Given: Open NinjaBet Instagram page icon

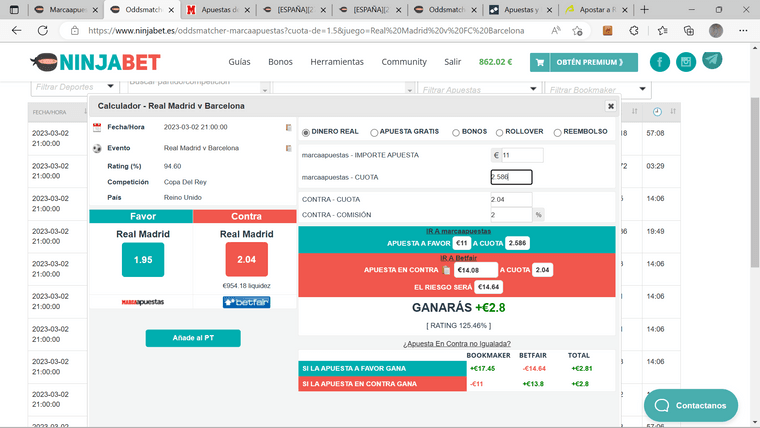Looking at the screenshot, I should (x=686, y=62).
